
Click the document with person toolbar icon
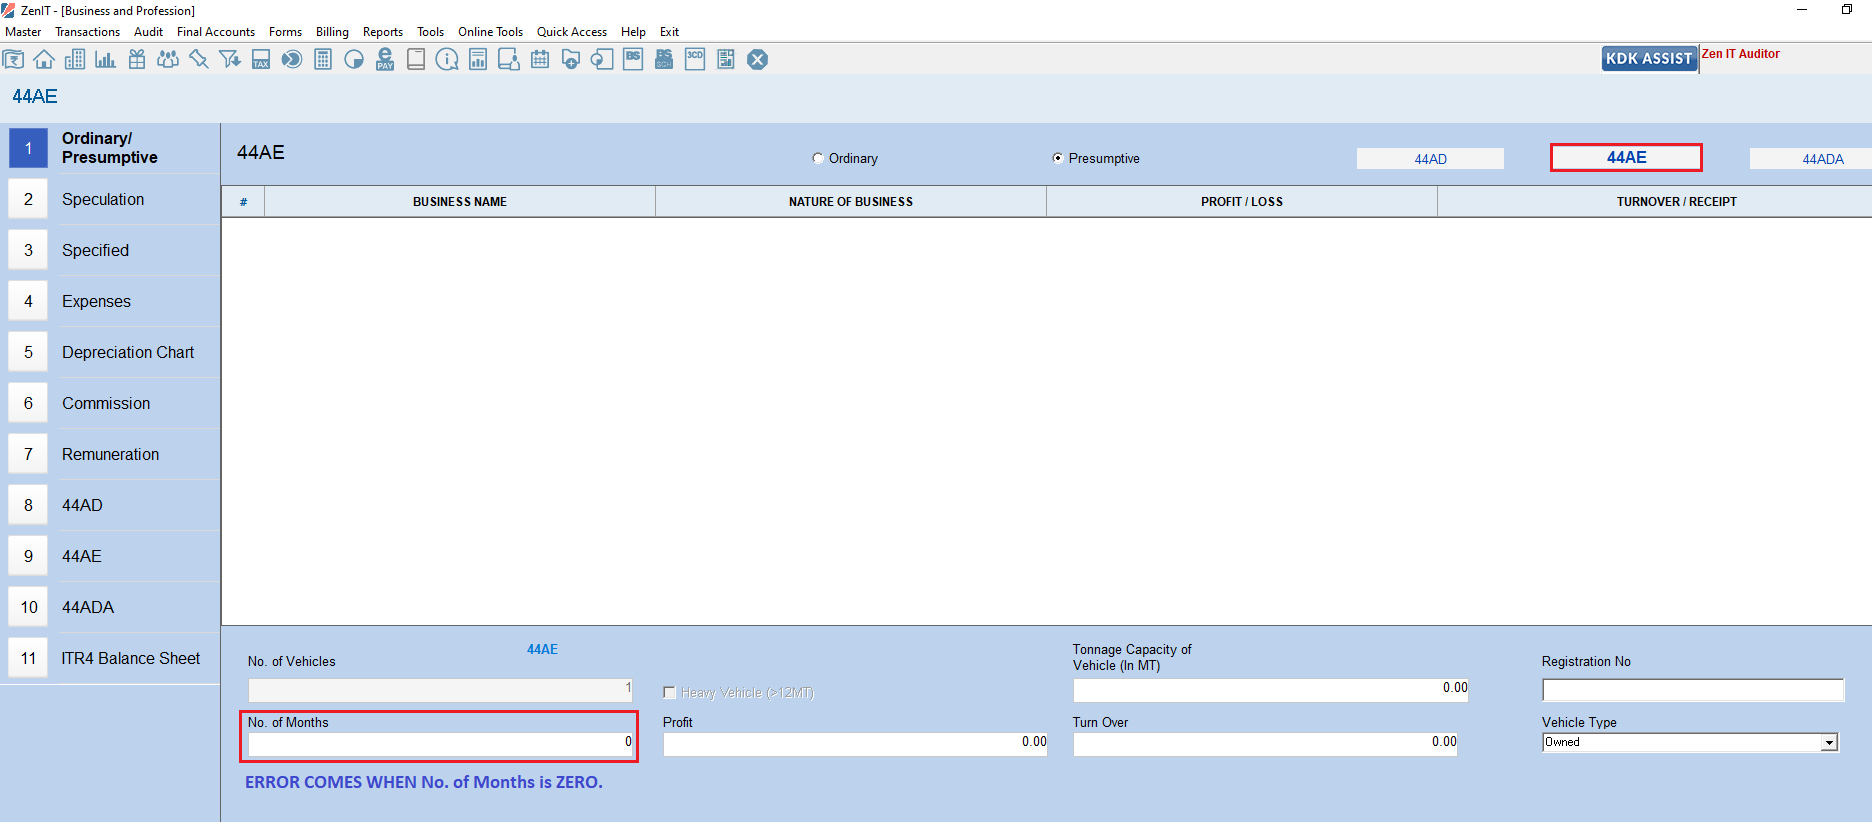509,60
